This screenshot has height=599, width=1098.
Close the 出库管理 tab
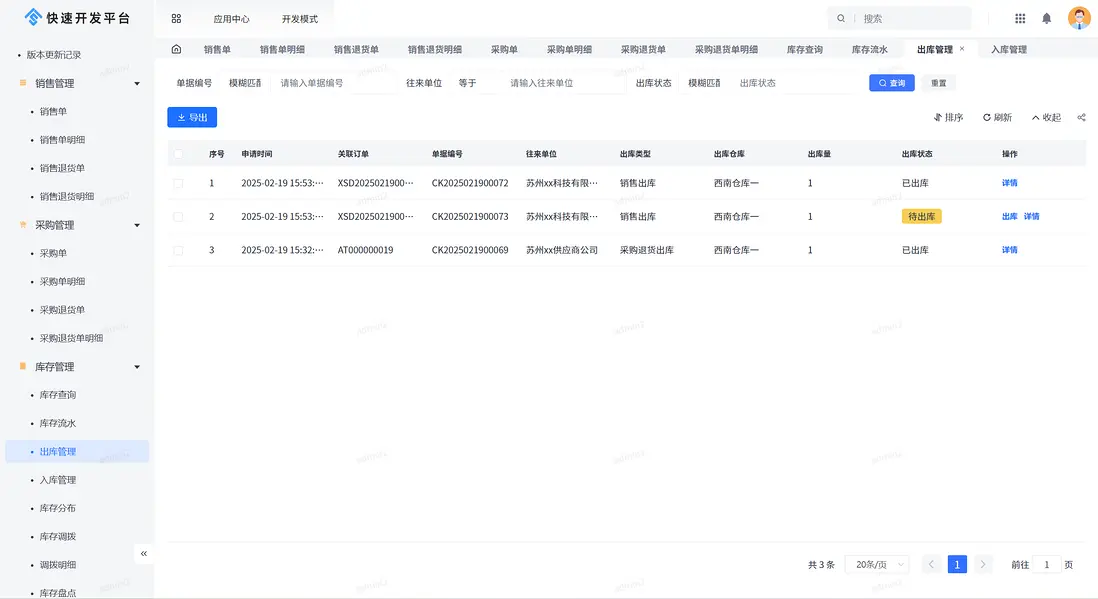pyautogui.click(x=962, y=49)
